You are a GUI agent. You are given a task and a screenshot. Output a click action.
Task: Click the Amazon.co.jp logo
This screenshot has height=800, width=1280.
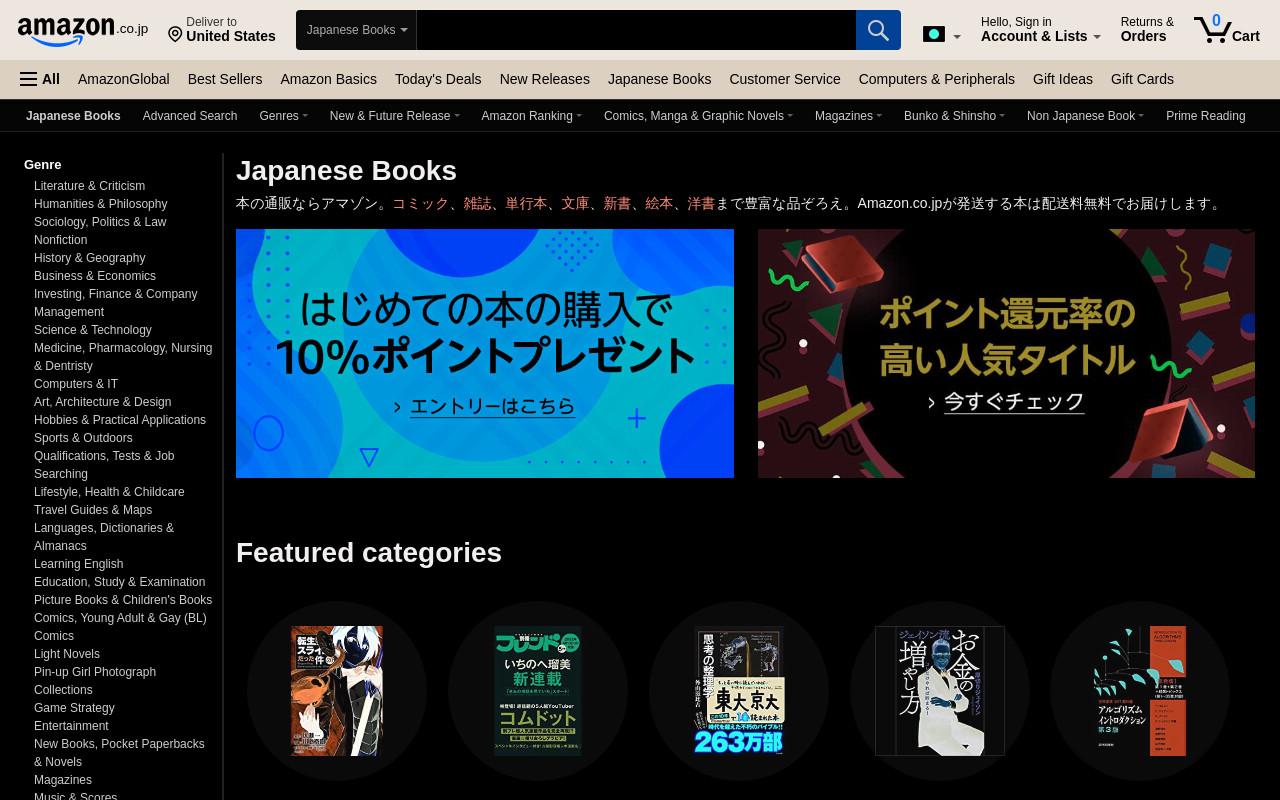coord(82,30)
